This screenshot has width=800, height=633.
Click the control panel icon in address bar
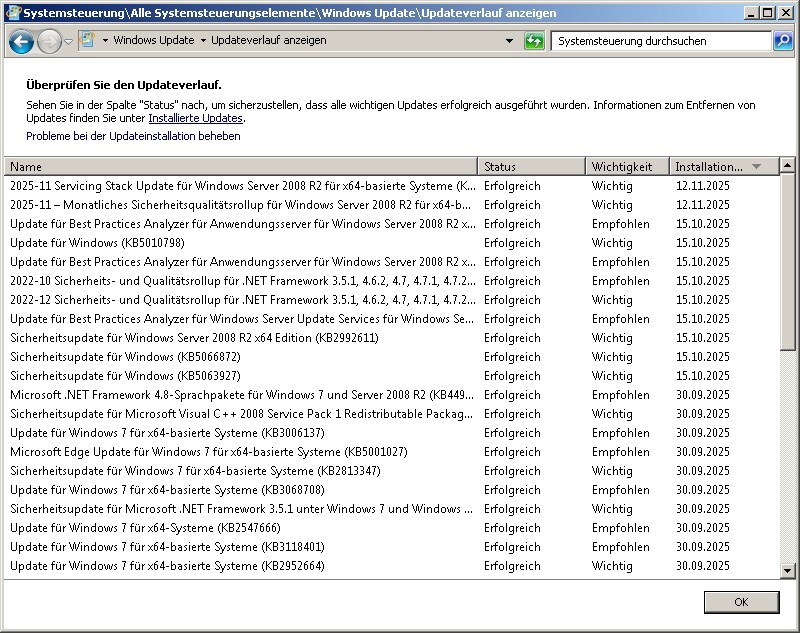click(87, 41)
